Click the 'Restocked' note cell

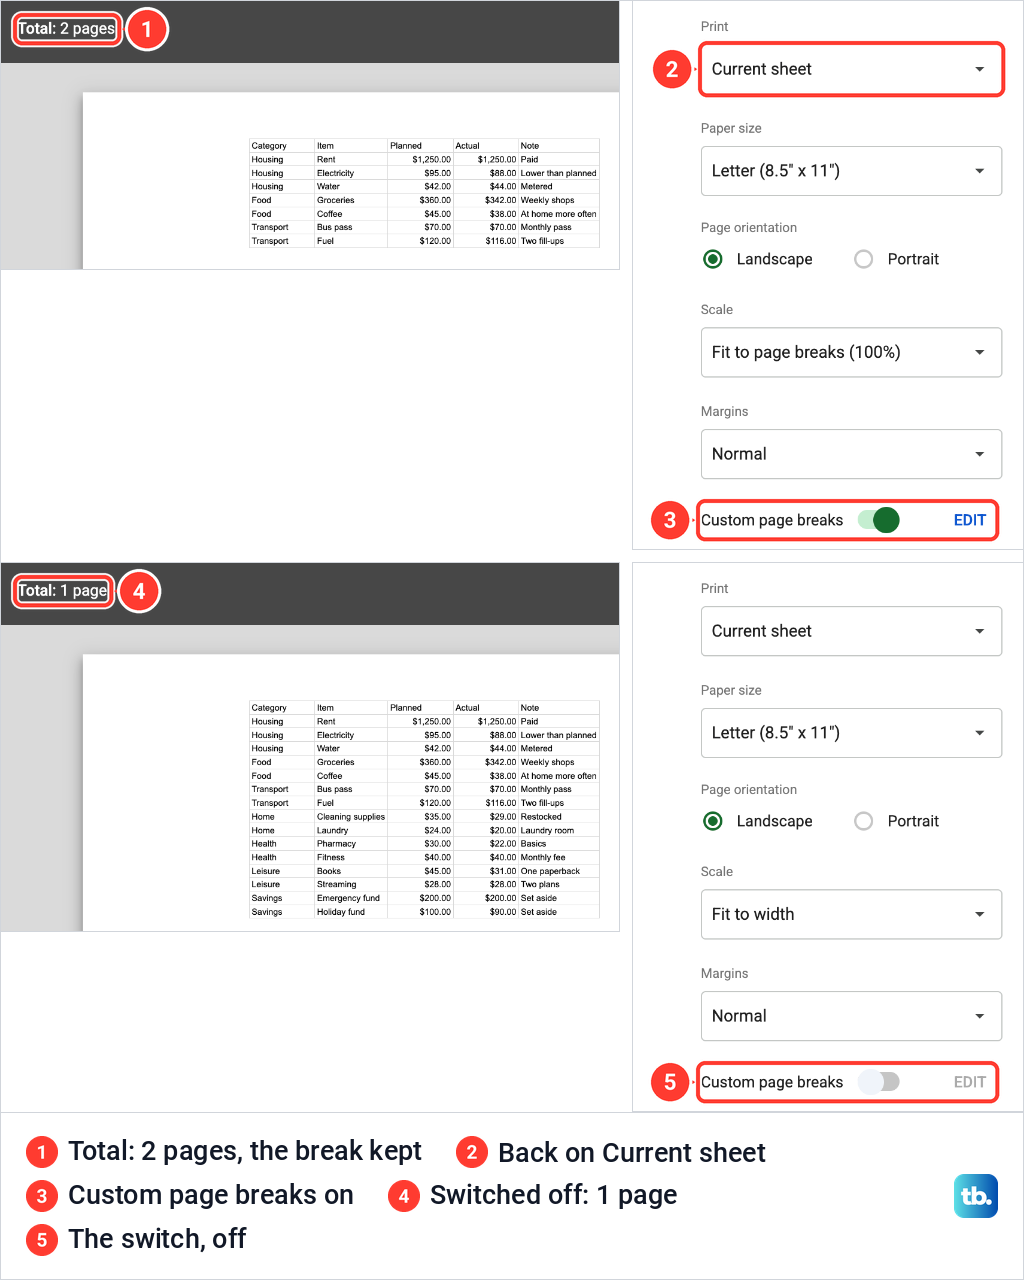[x=558, y=817]
